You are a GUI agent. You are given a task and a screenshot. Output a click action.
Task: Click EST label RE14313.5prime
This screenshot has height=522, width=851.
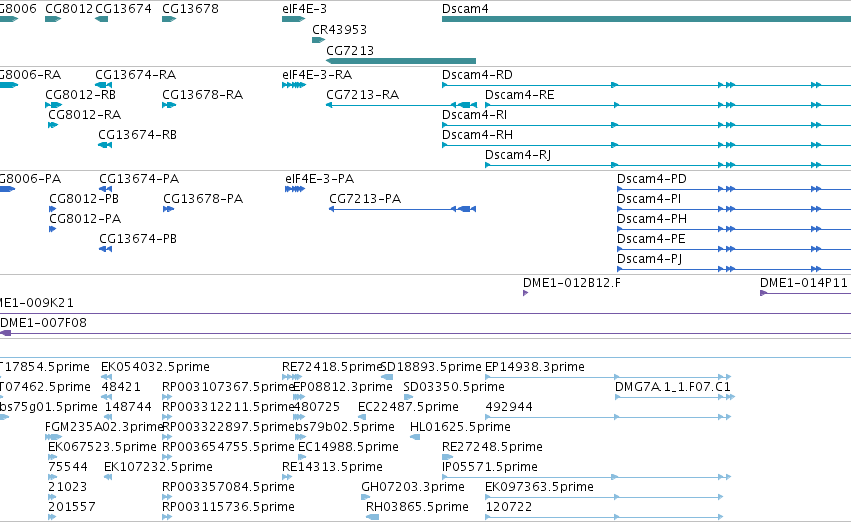(332, 467)
